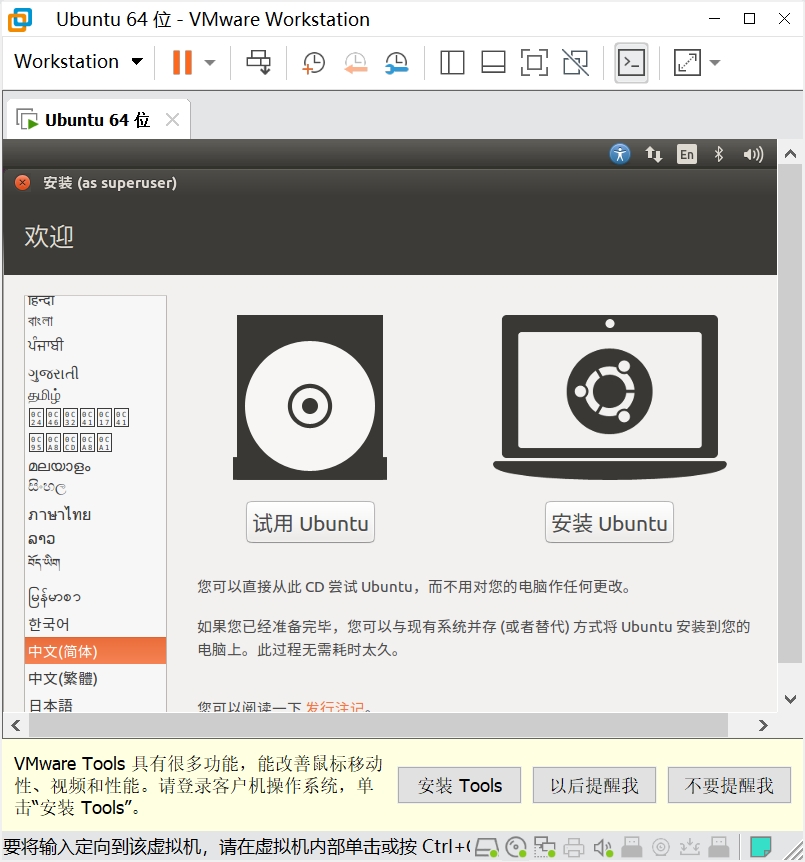Screen dimensions: 805x862
Task: Click the webcam device status icon
Action: pyautogui.click(x=661, y=847)
